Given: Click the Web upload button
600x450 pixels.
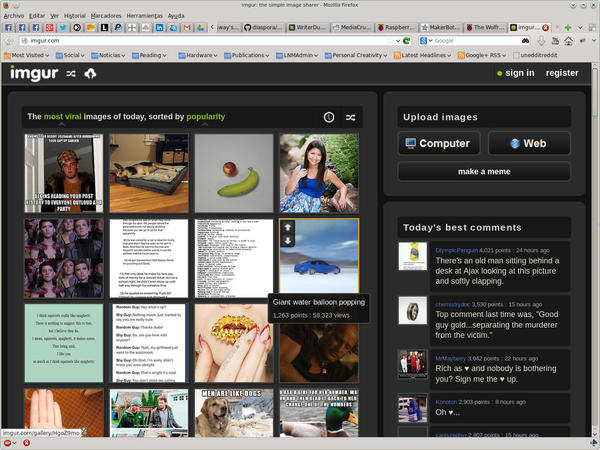Looking at the screenshot, I should 528,143.
